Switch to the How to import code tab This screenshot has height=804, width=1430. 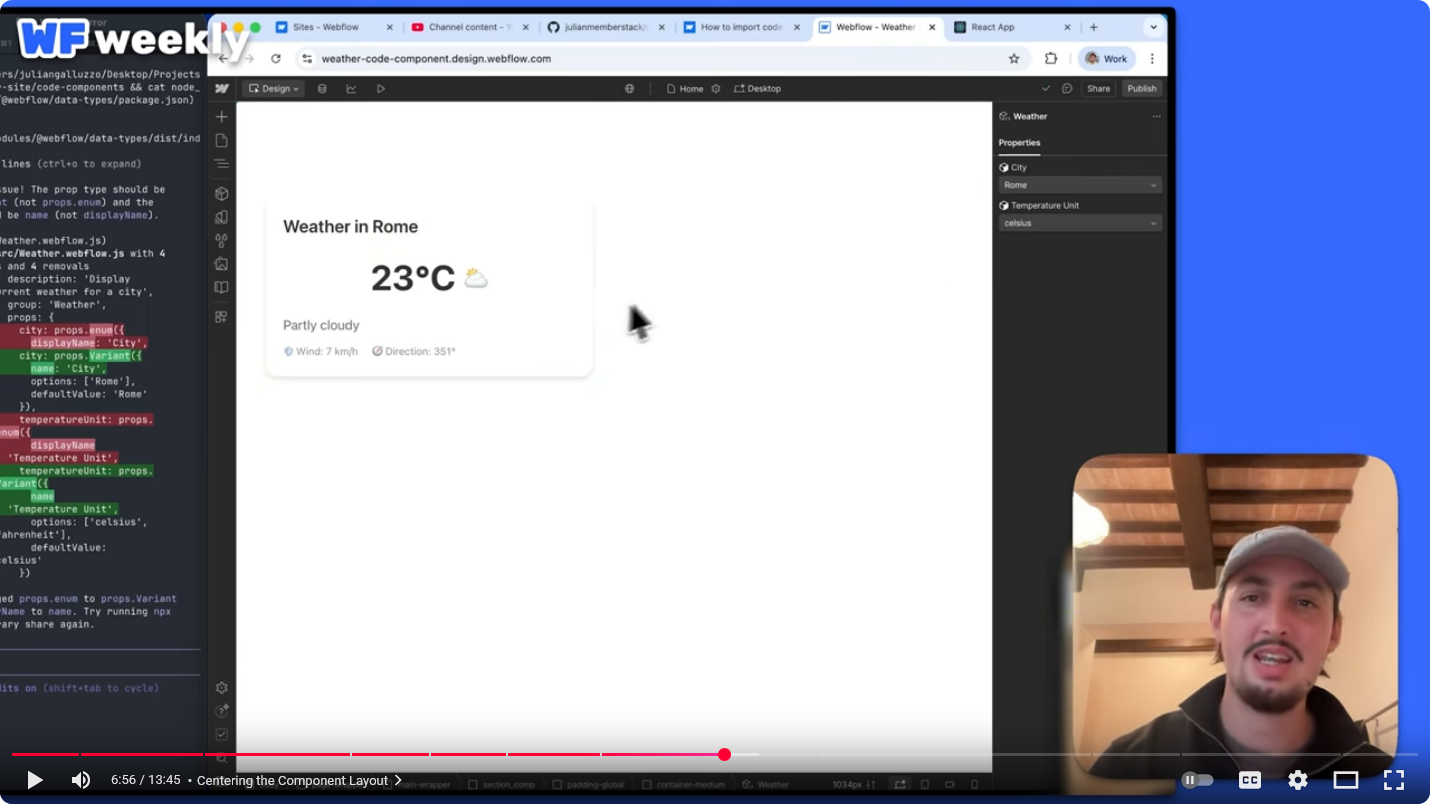point(741,27)
